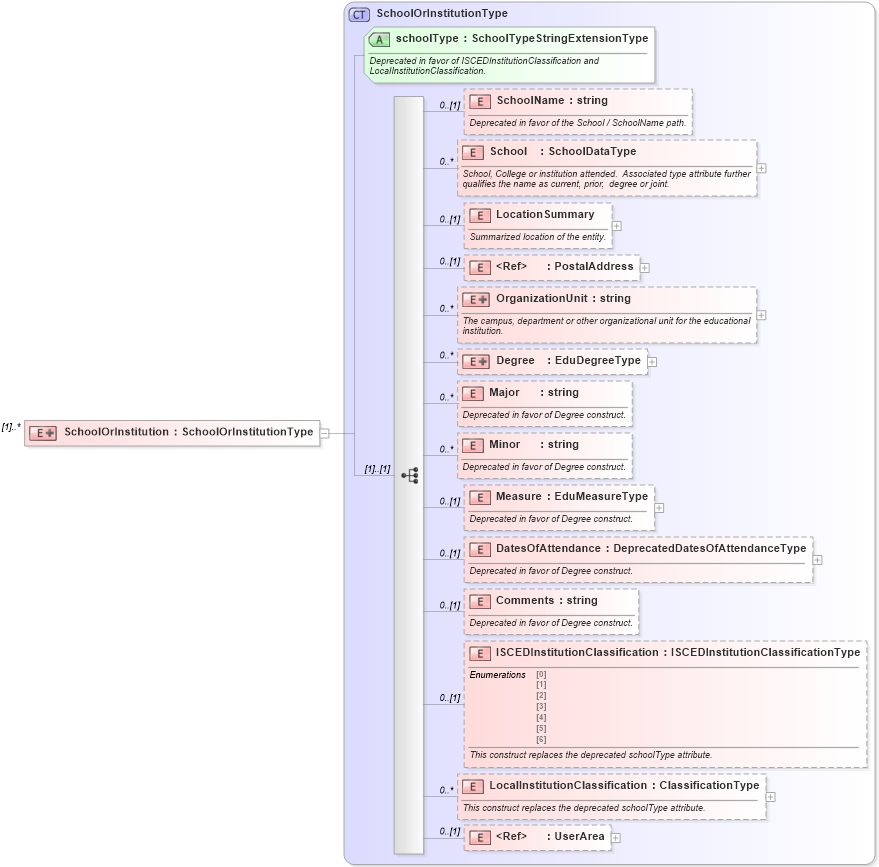The height and width of the screenshot is (867, 879).
Task: Expand the DatesOfAttendance element
Action: [x=818, y=560]
